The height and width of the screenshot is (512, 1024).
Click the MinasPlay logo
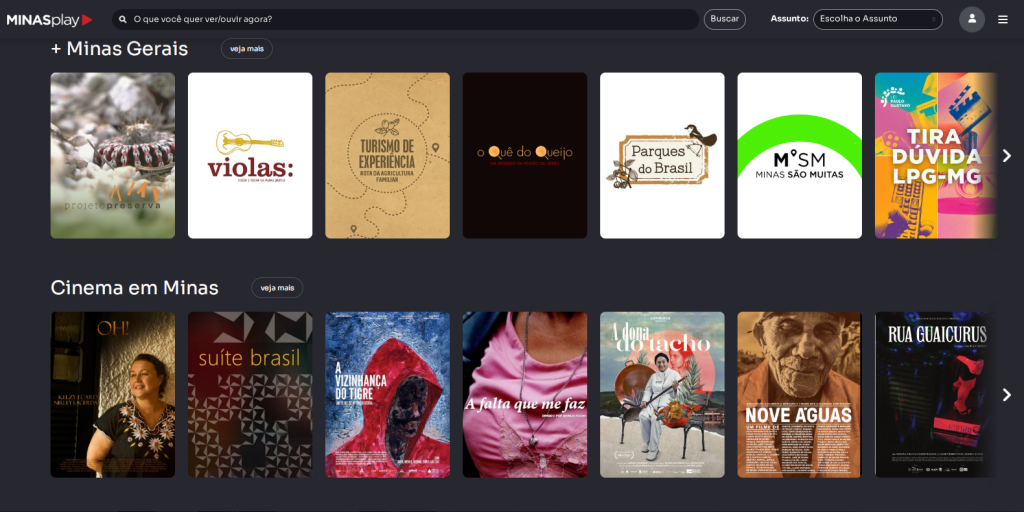49,19
